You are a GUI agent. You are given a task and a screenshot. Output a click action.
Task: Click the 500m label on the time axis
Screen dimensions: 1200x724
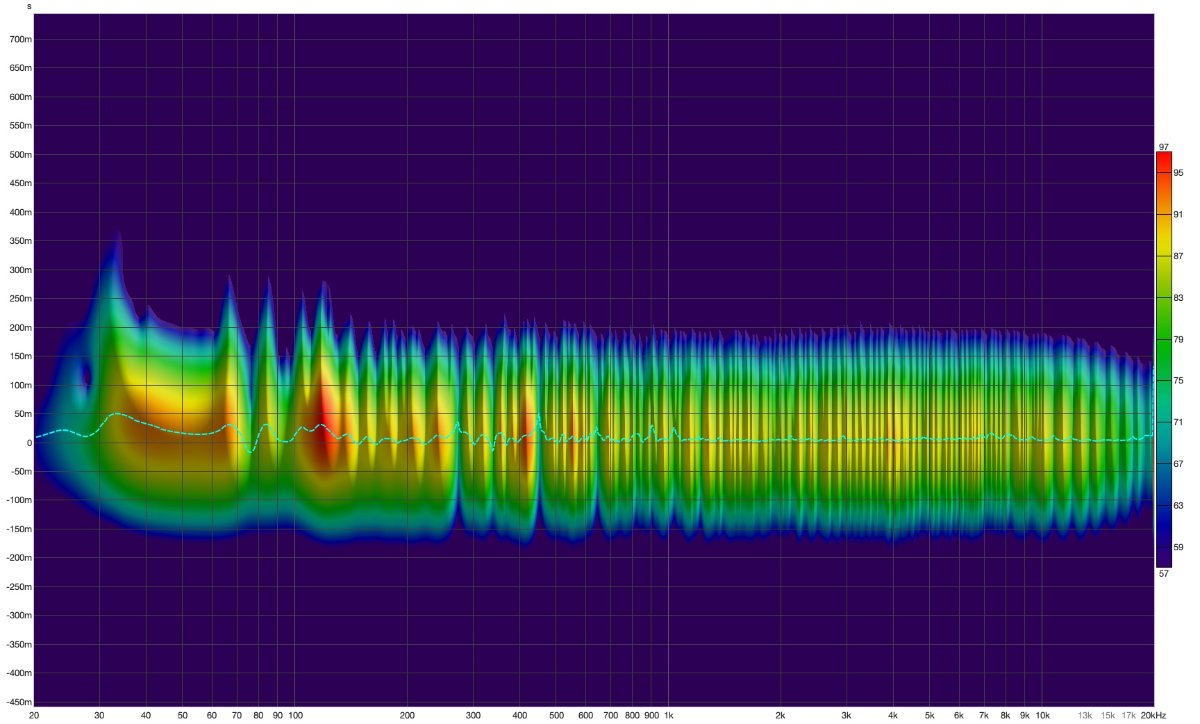coord(20,156)
